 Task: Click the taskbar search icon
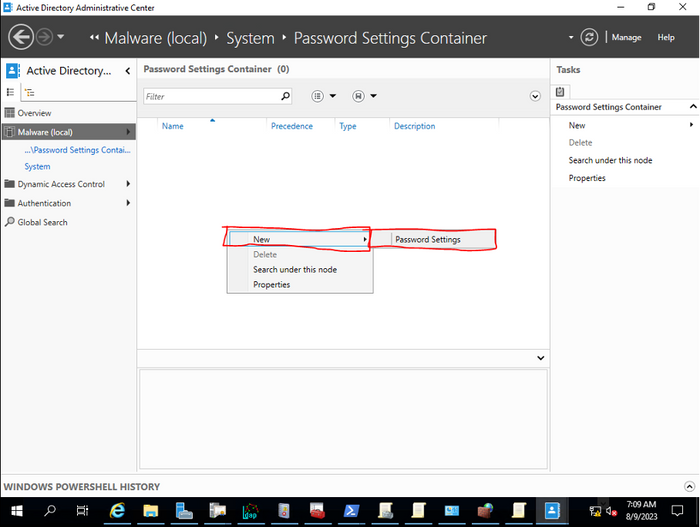point(50,510)
